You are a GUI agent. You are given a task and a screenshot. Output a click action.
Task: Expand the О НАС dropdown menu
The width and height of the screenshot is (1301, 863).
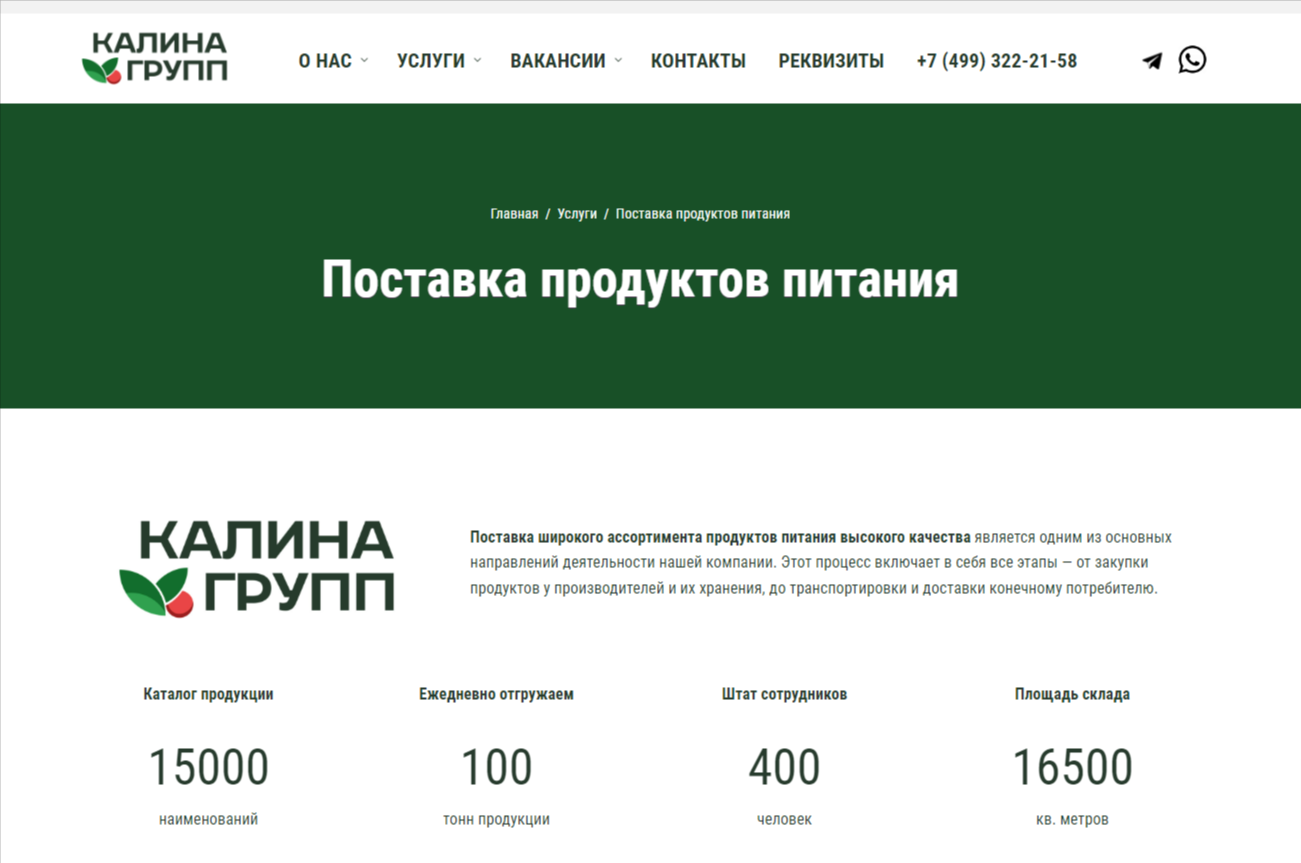[x=332, y=61]
